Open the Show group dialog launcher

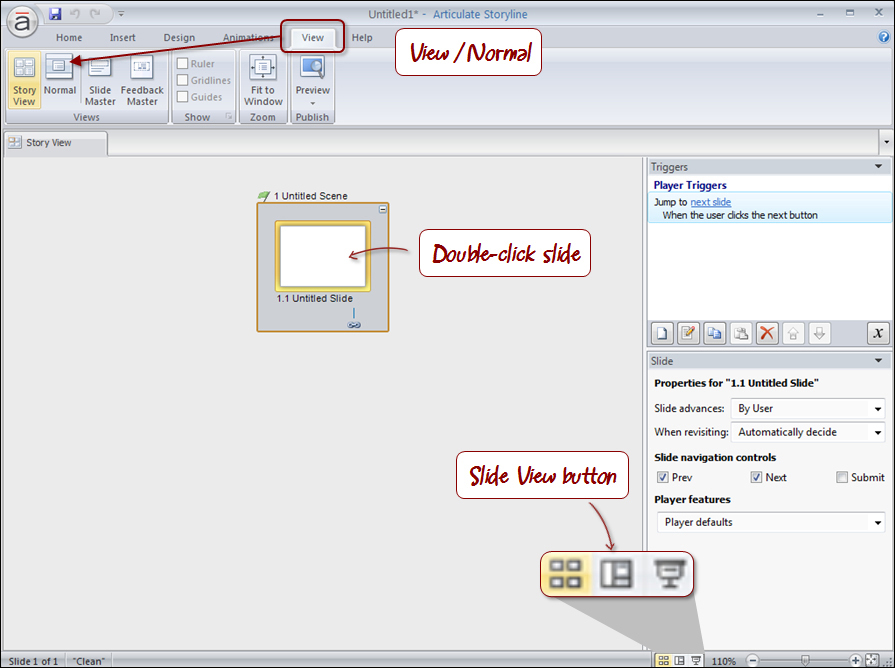pyautogui.click(x=228, y=116)
